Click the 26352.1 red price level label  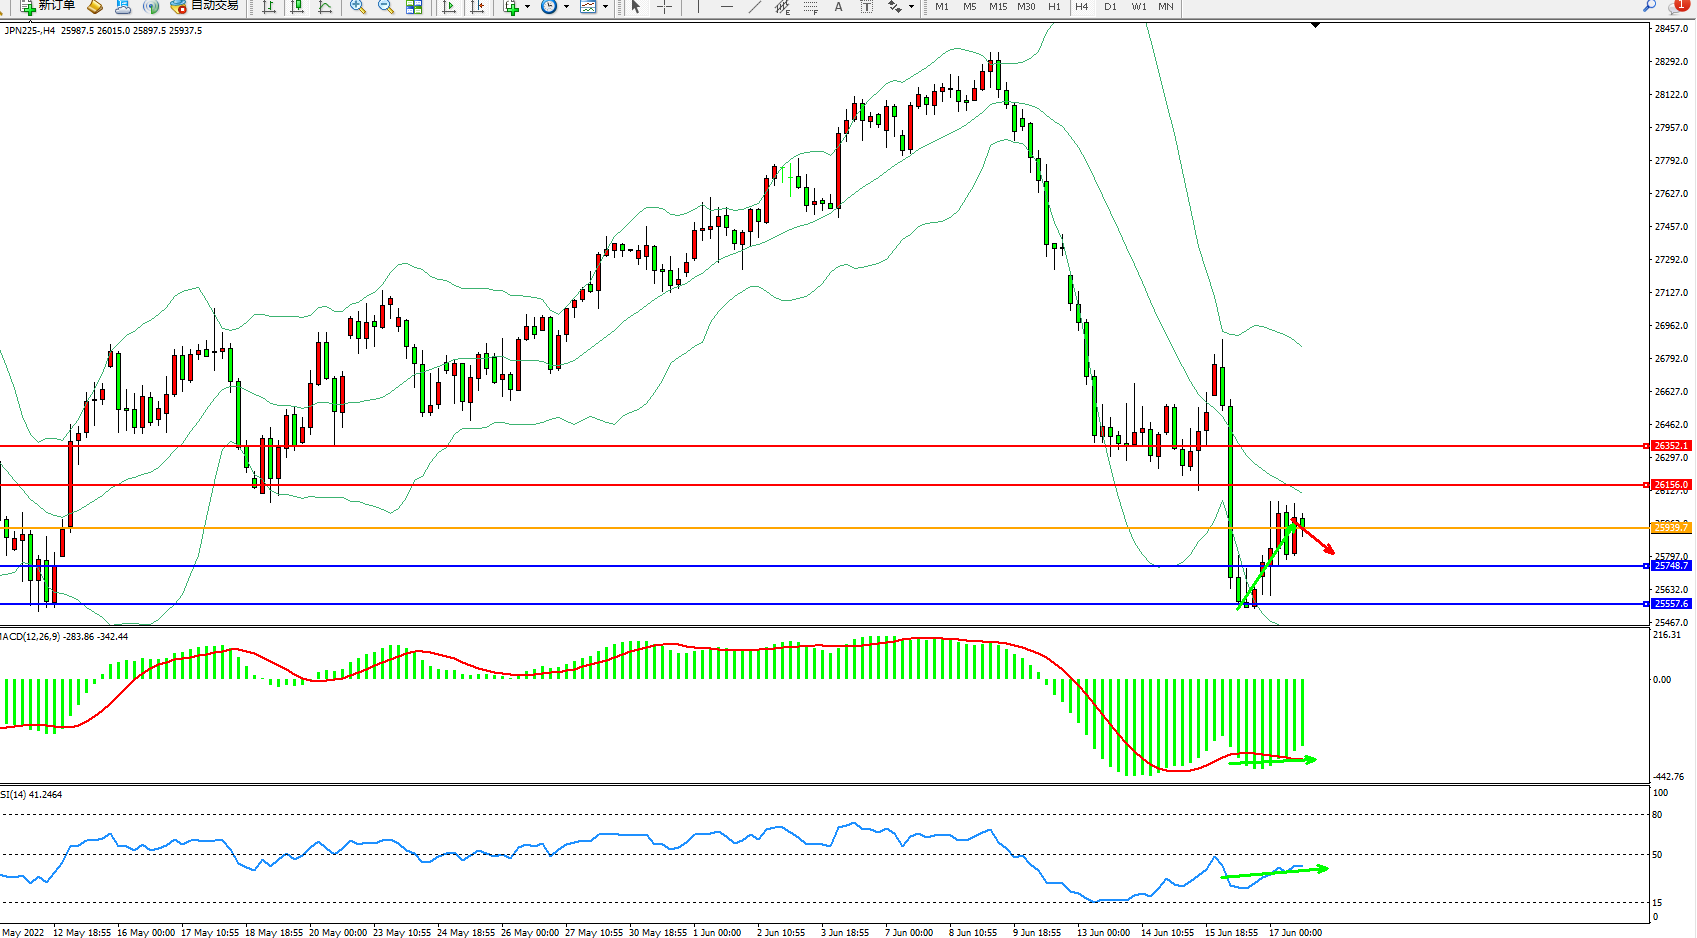coord(1670,446)
